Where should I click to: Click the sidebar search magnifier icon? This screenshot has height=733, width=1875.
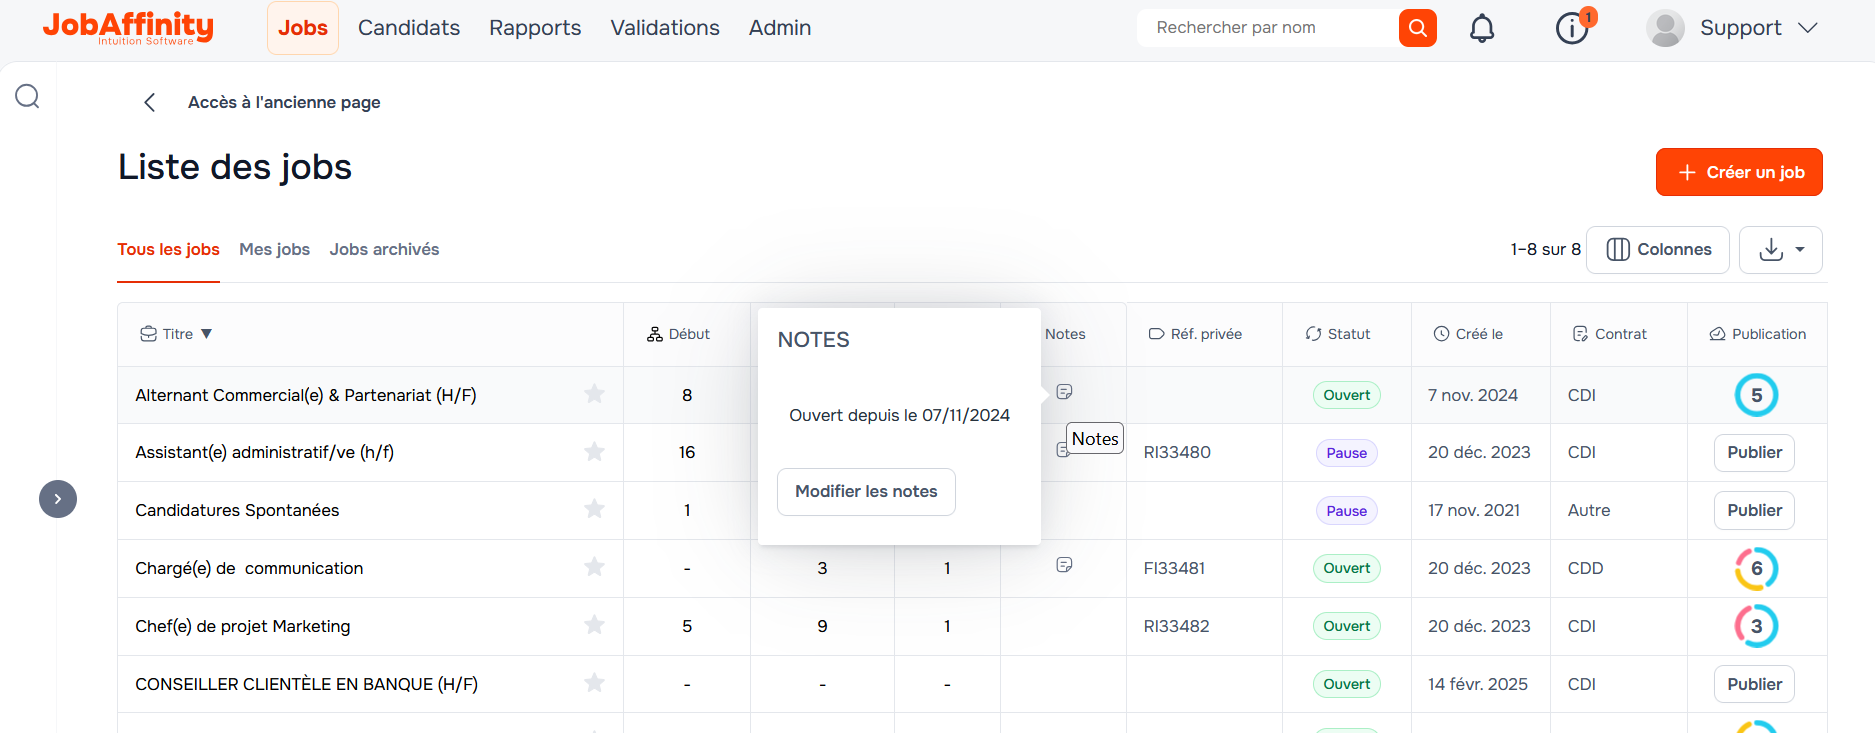(27, 96)
